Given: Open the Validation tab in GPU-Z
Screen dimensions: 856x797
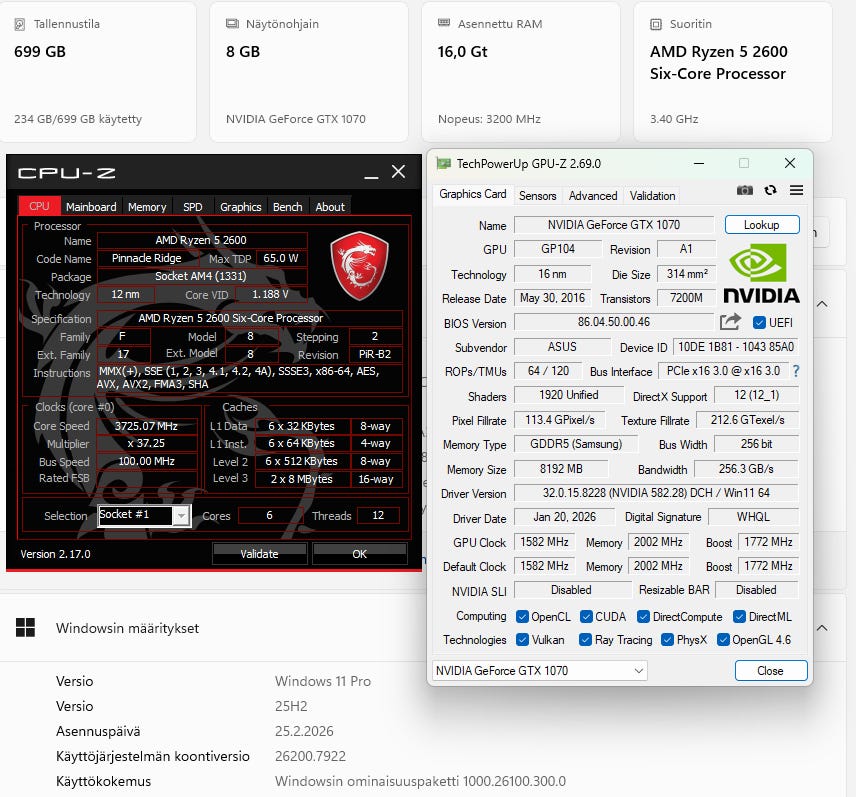Looking at the screenshot, I should pos(652,195).
